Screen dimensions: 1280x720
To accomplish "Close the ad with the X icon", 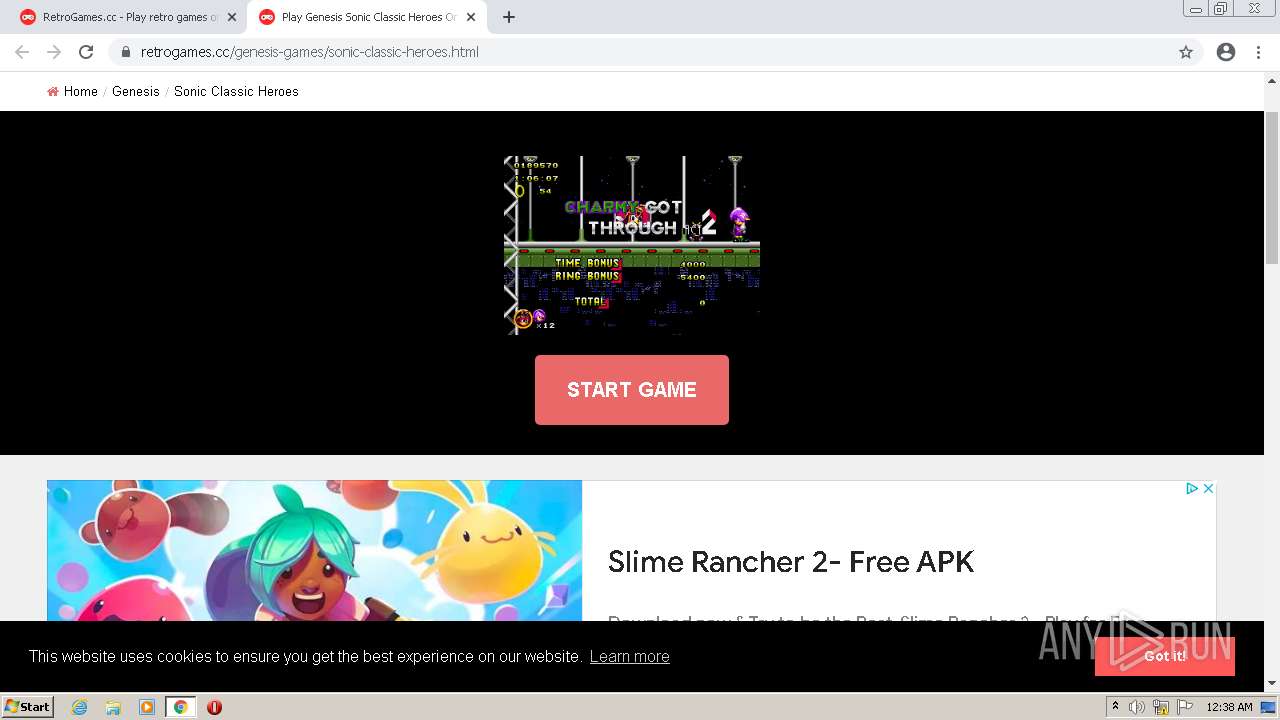I will coord(1208,489).
